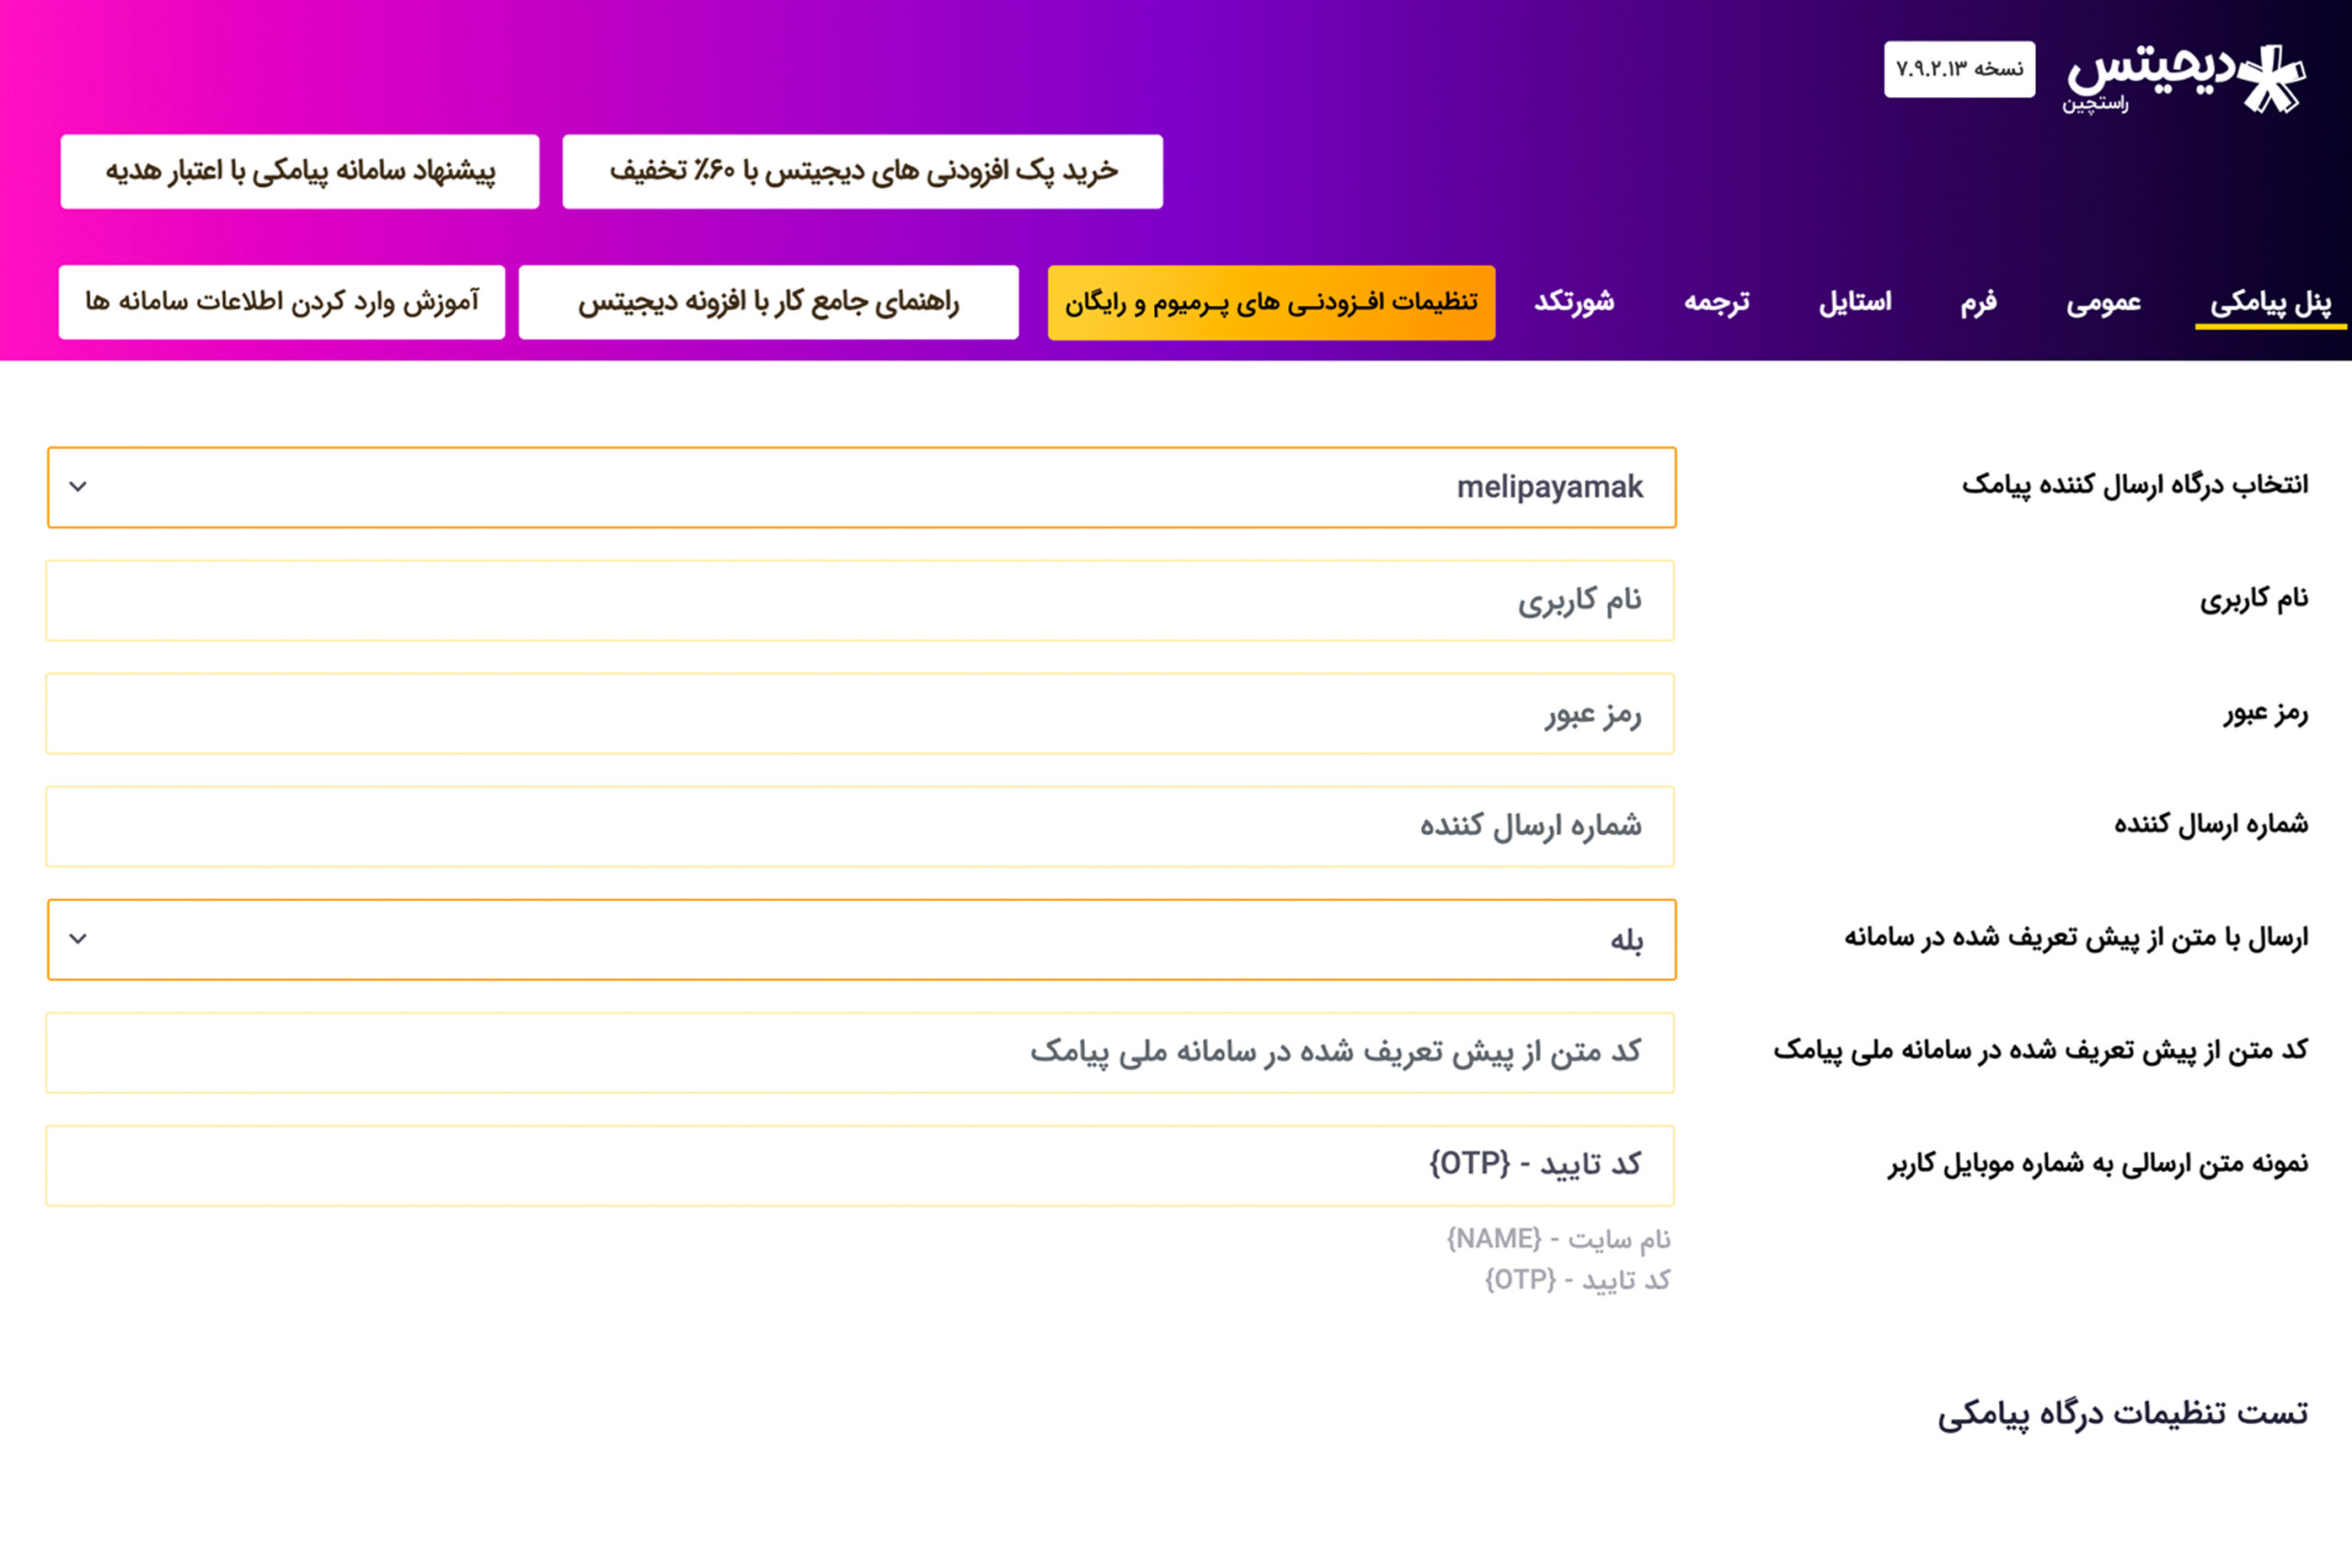Open the شورتکد tab
This screenshot has height=1568, width=2352.
[1574, 302]
